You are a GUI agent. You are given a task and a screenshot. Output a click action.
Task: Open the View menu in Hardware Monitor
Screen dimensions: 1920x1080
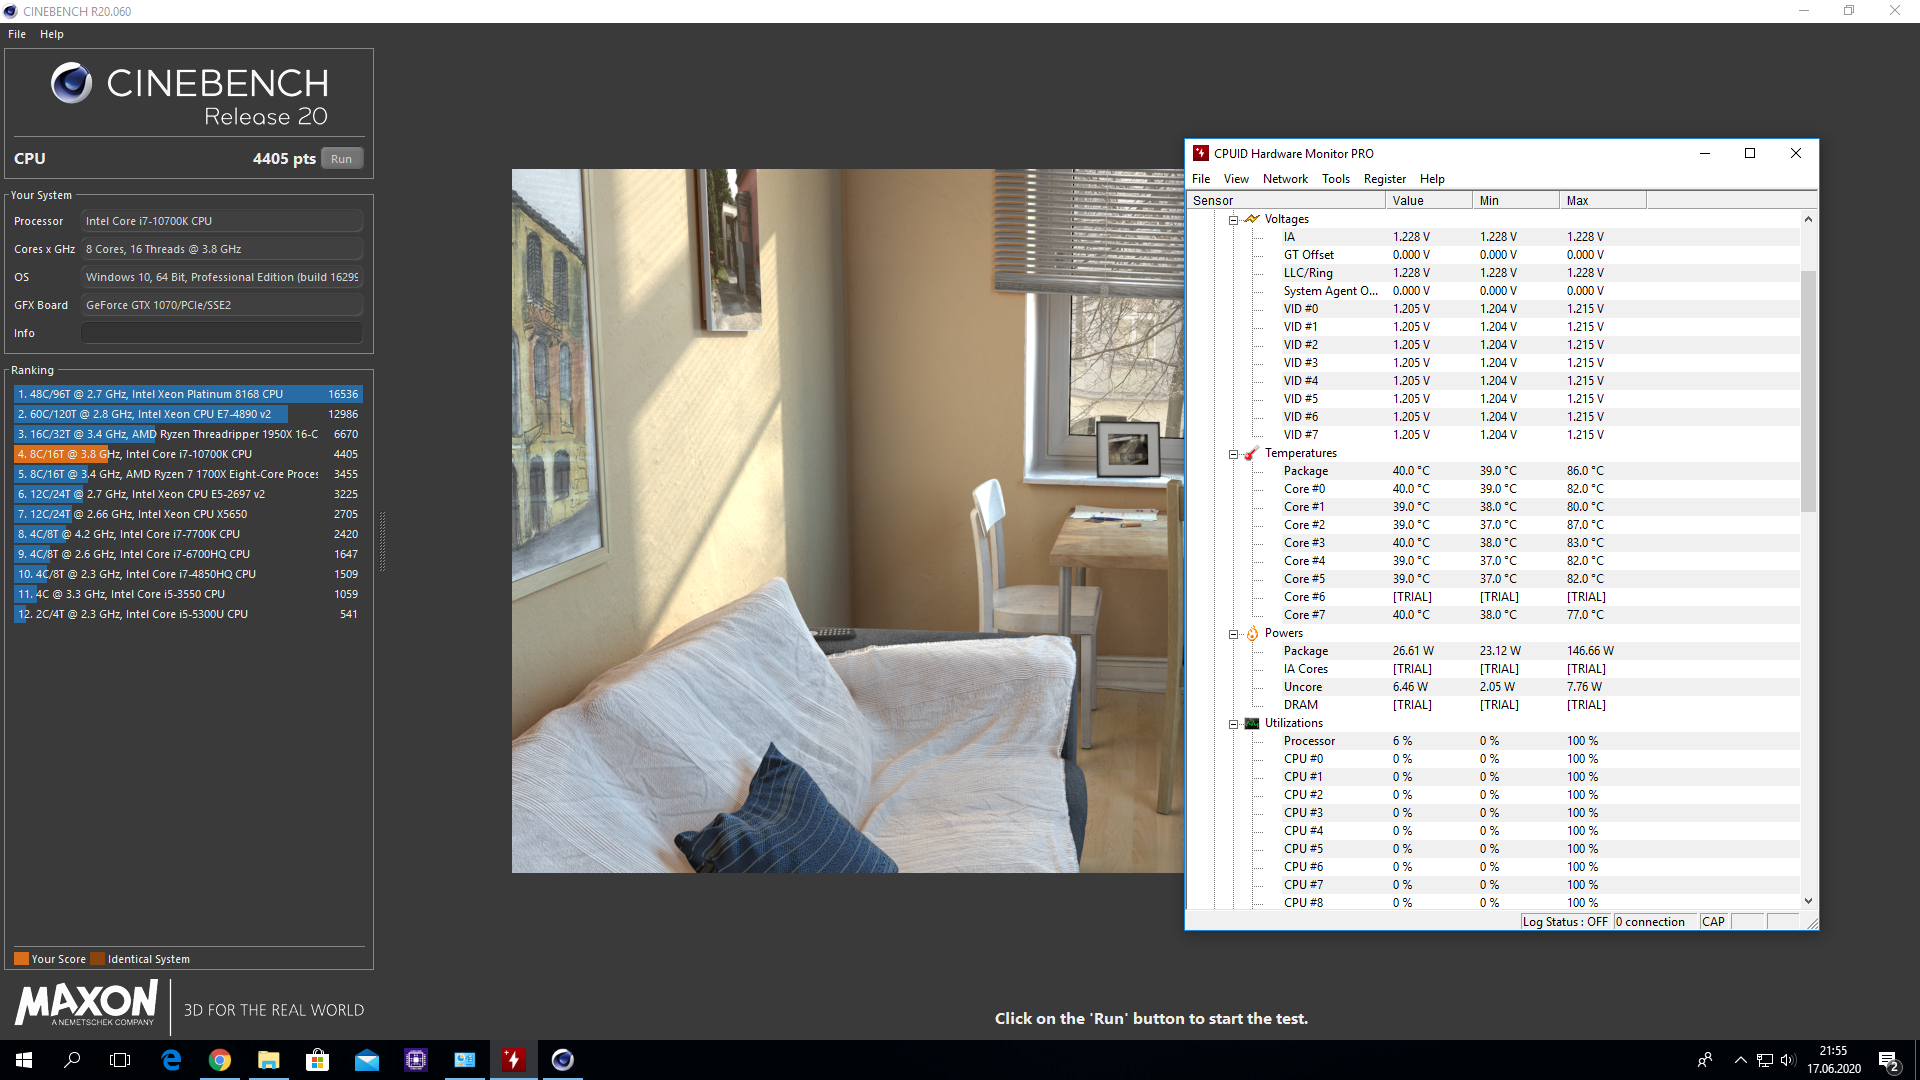pos(1236,179)
